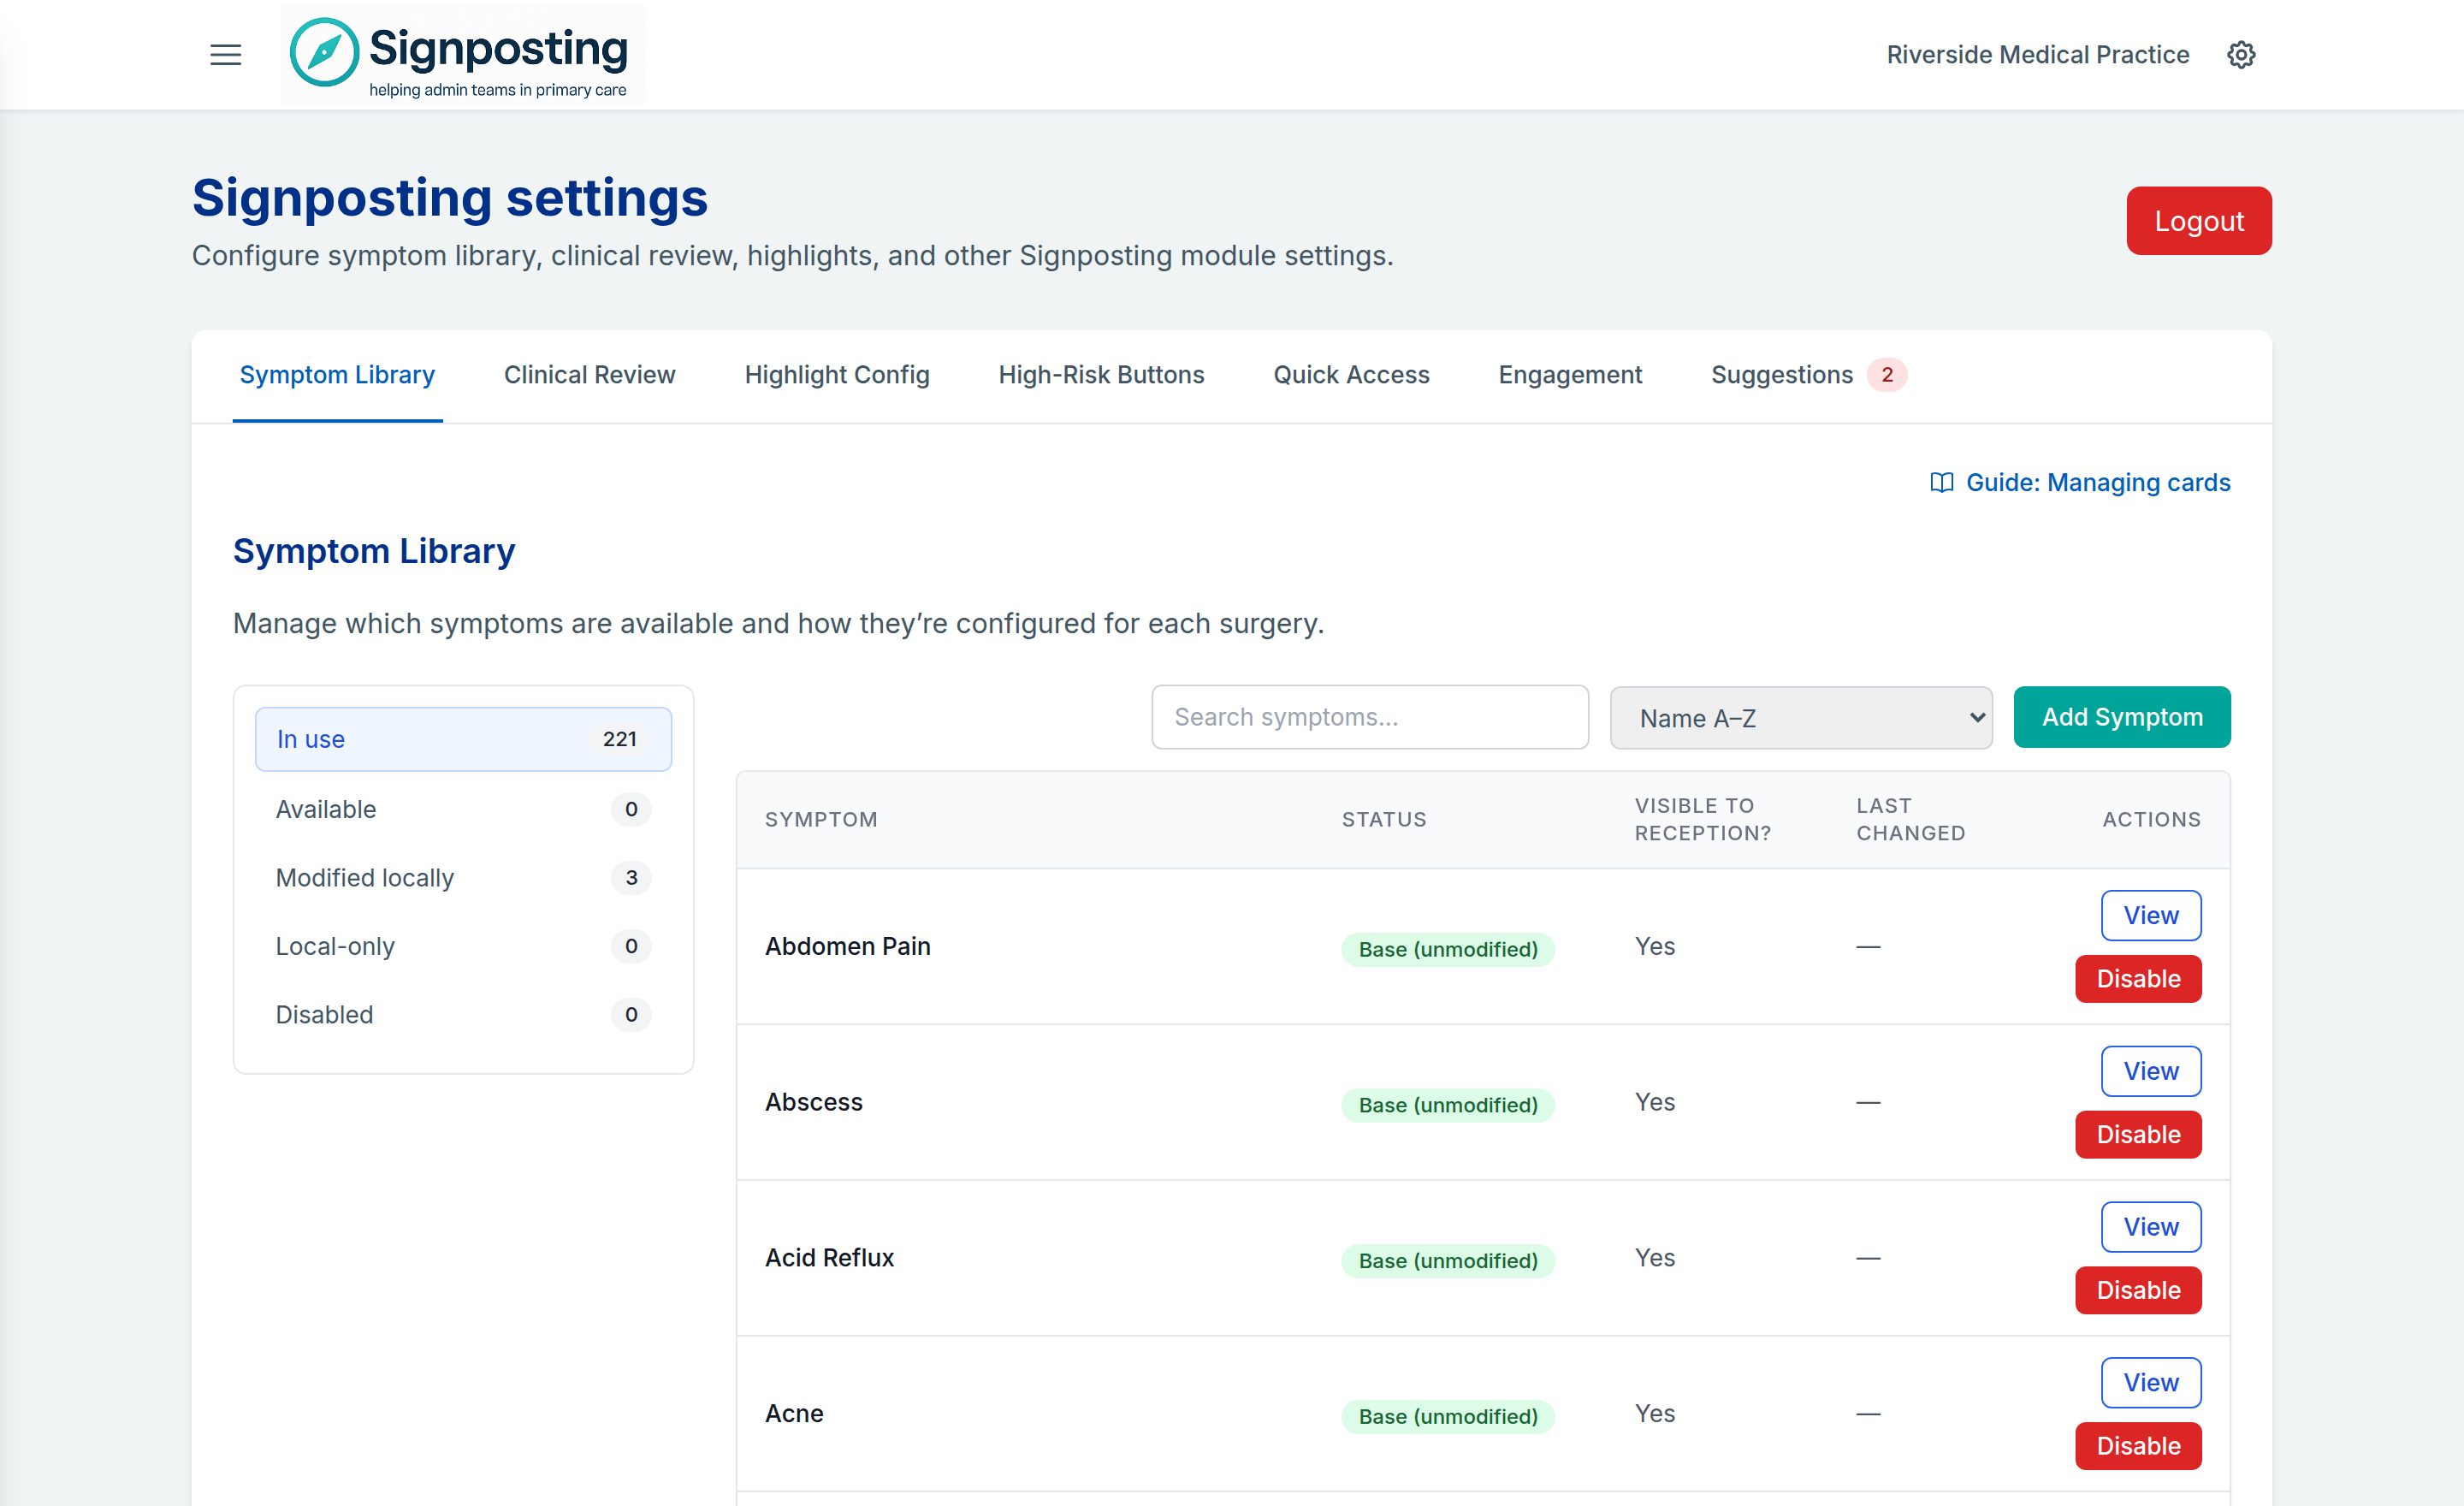Click the Riverside Medical Practice name
This screenshot has height=1506, width=2464.
click(x=2037, y=55)
